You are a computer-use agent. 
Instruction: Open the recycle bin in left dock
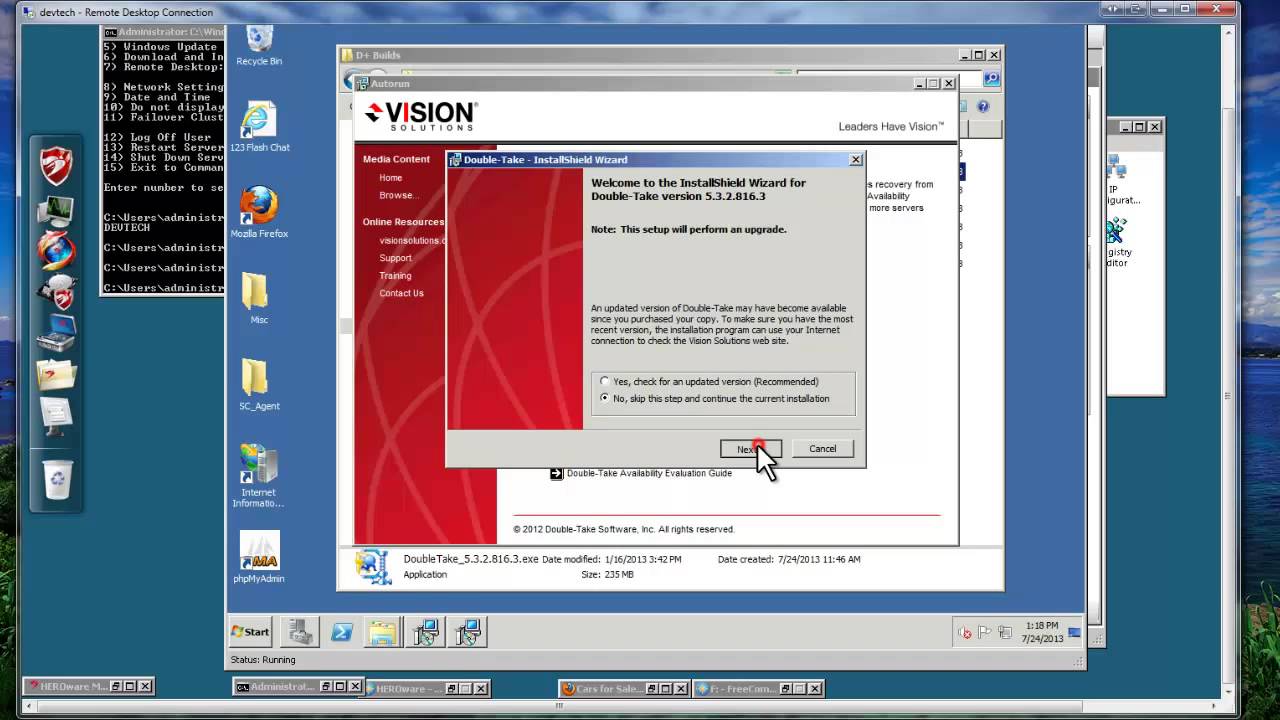(x=57, y=479)
